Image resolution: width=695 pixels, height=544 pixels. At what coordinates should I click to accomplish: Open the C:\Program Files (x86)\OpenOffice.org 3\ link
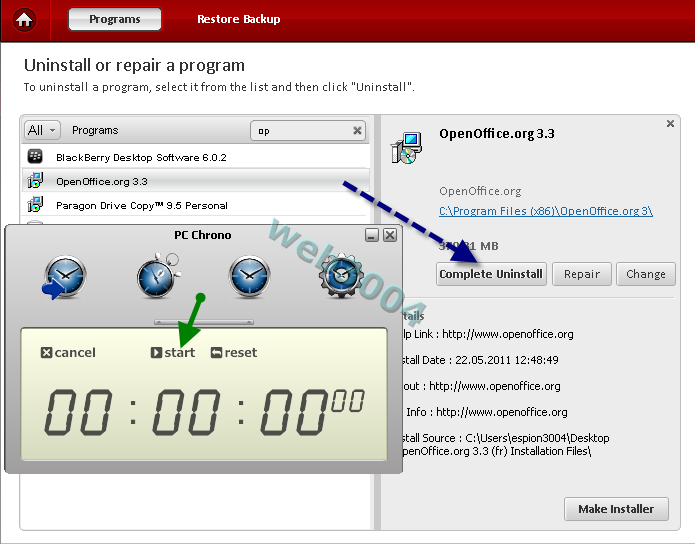point(546,211)
